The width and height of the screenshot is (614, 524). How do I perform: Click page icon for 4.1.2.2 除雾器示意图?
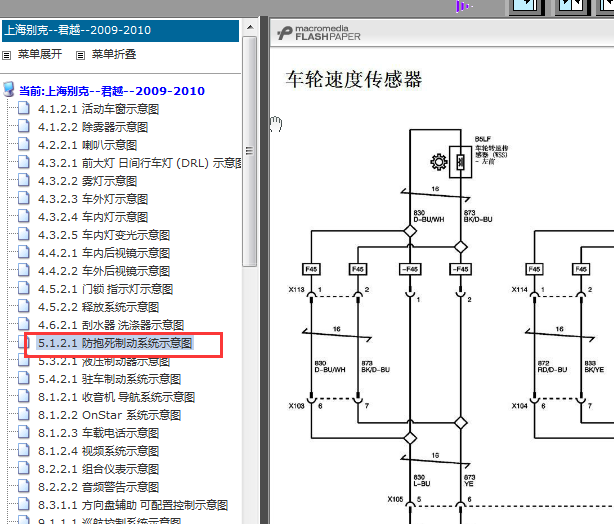23,126
